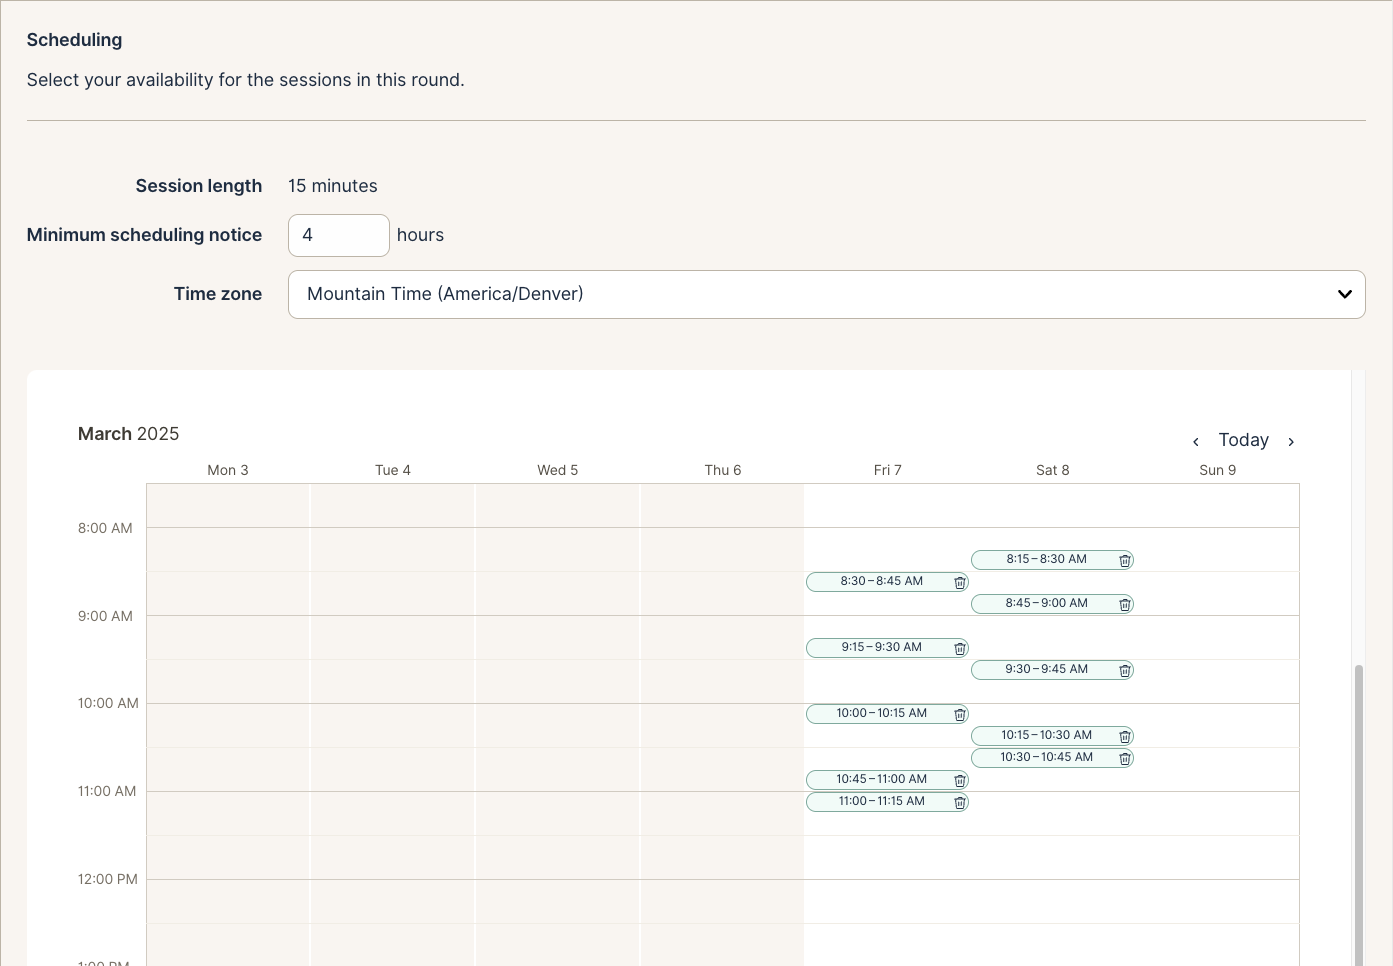The width and height of the screenshot is (1393, 966).
Task: Delete the Friday 8:30–8:45 AM slot
Action: pyautogui.click(x=960, y=583)
